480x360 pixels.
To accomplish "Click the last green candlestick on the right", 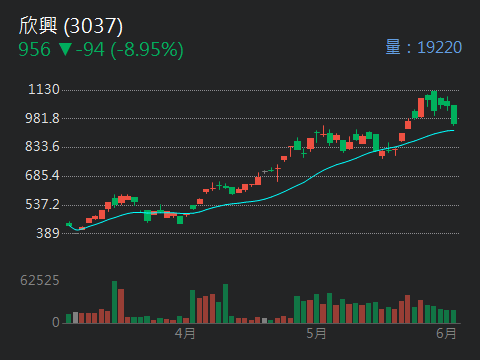I will pos(454,115).
